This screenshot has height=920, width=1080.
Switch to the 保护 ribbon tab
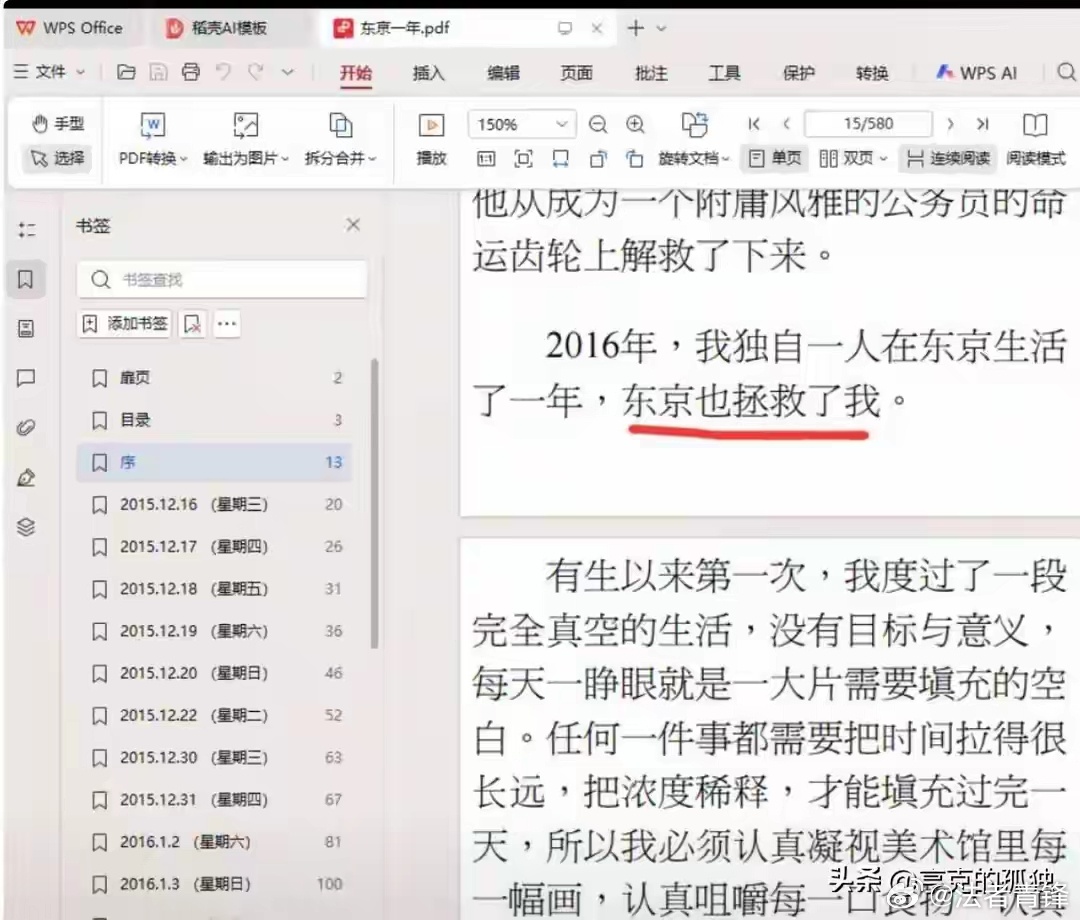(x=799, y=72)
